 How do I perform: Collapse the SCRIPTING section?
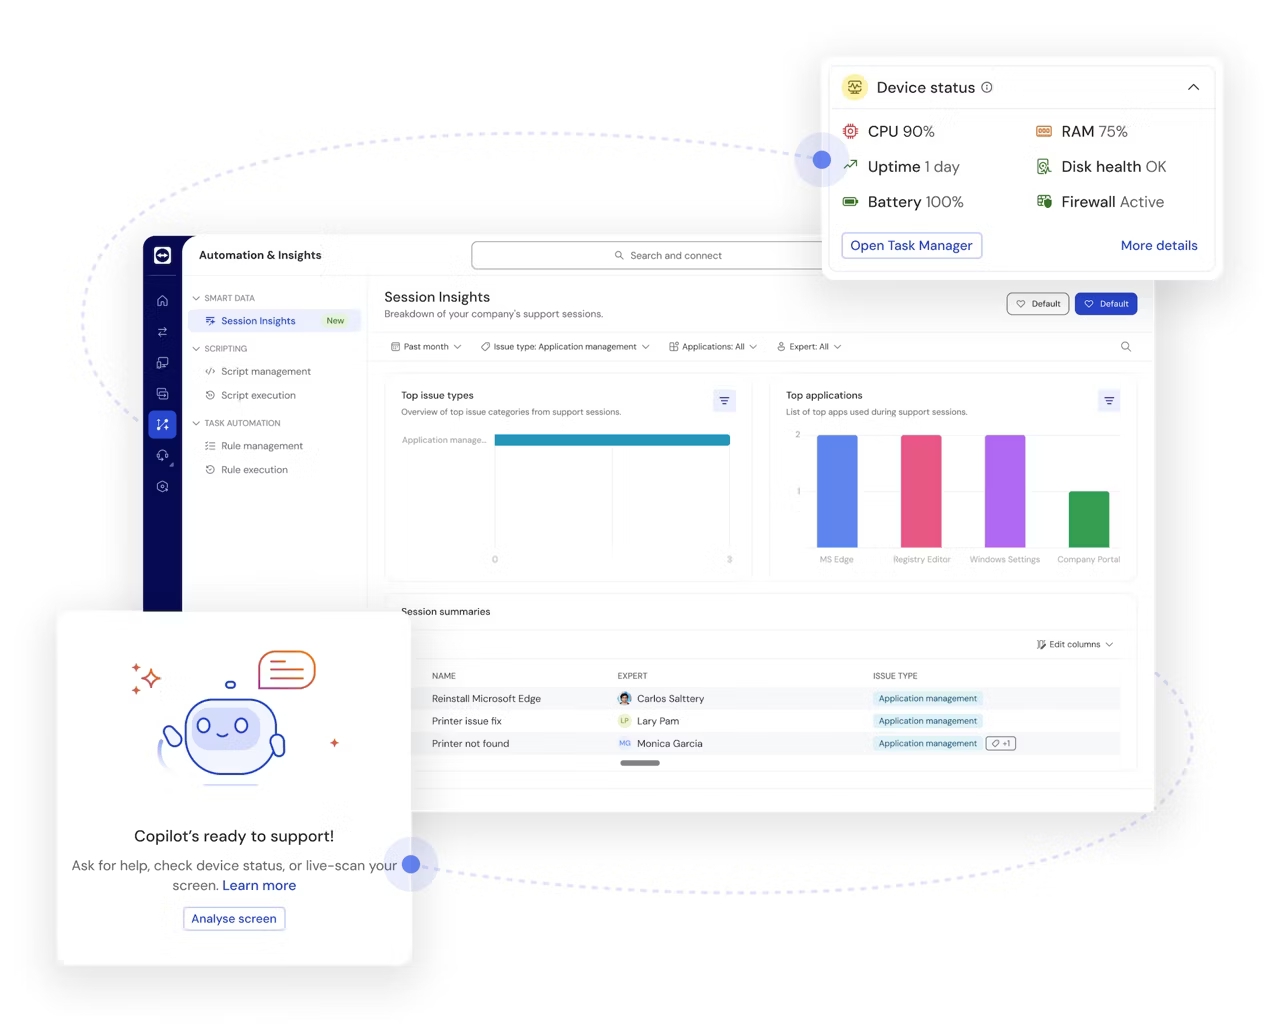(196, 349)
